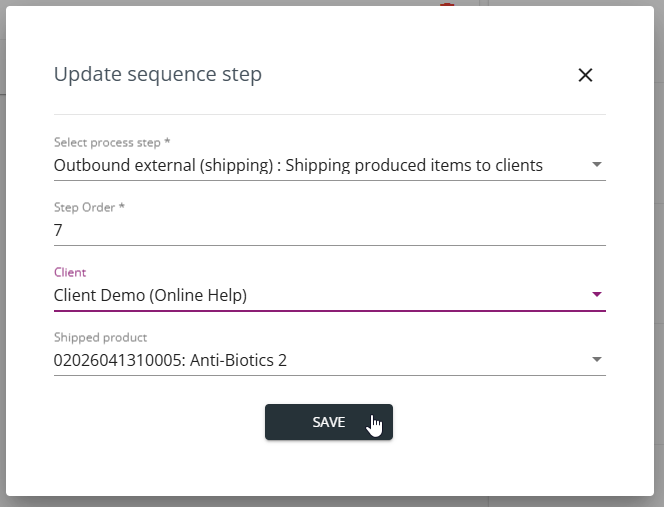Click the Client Demo (Online Help) value
Image resolution: width=664 pixels, height=507 pixels.
(150, 295)
